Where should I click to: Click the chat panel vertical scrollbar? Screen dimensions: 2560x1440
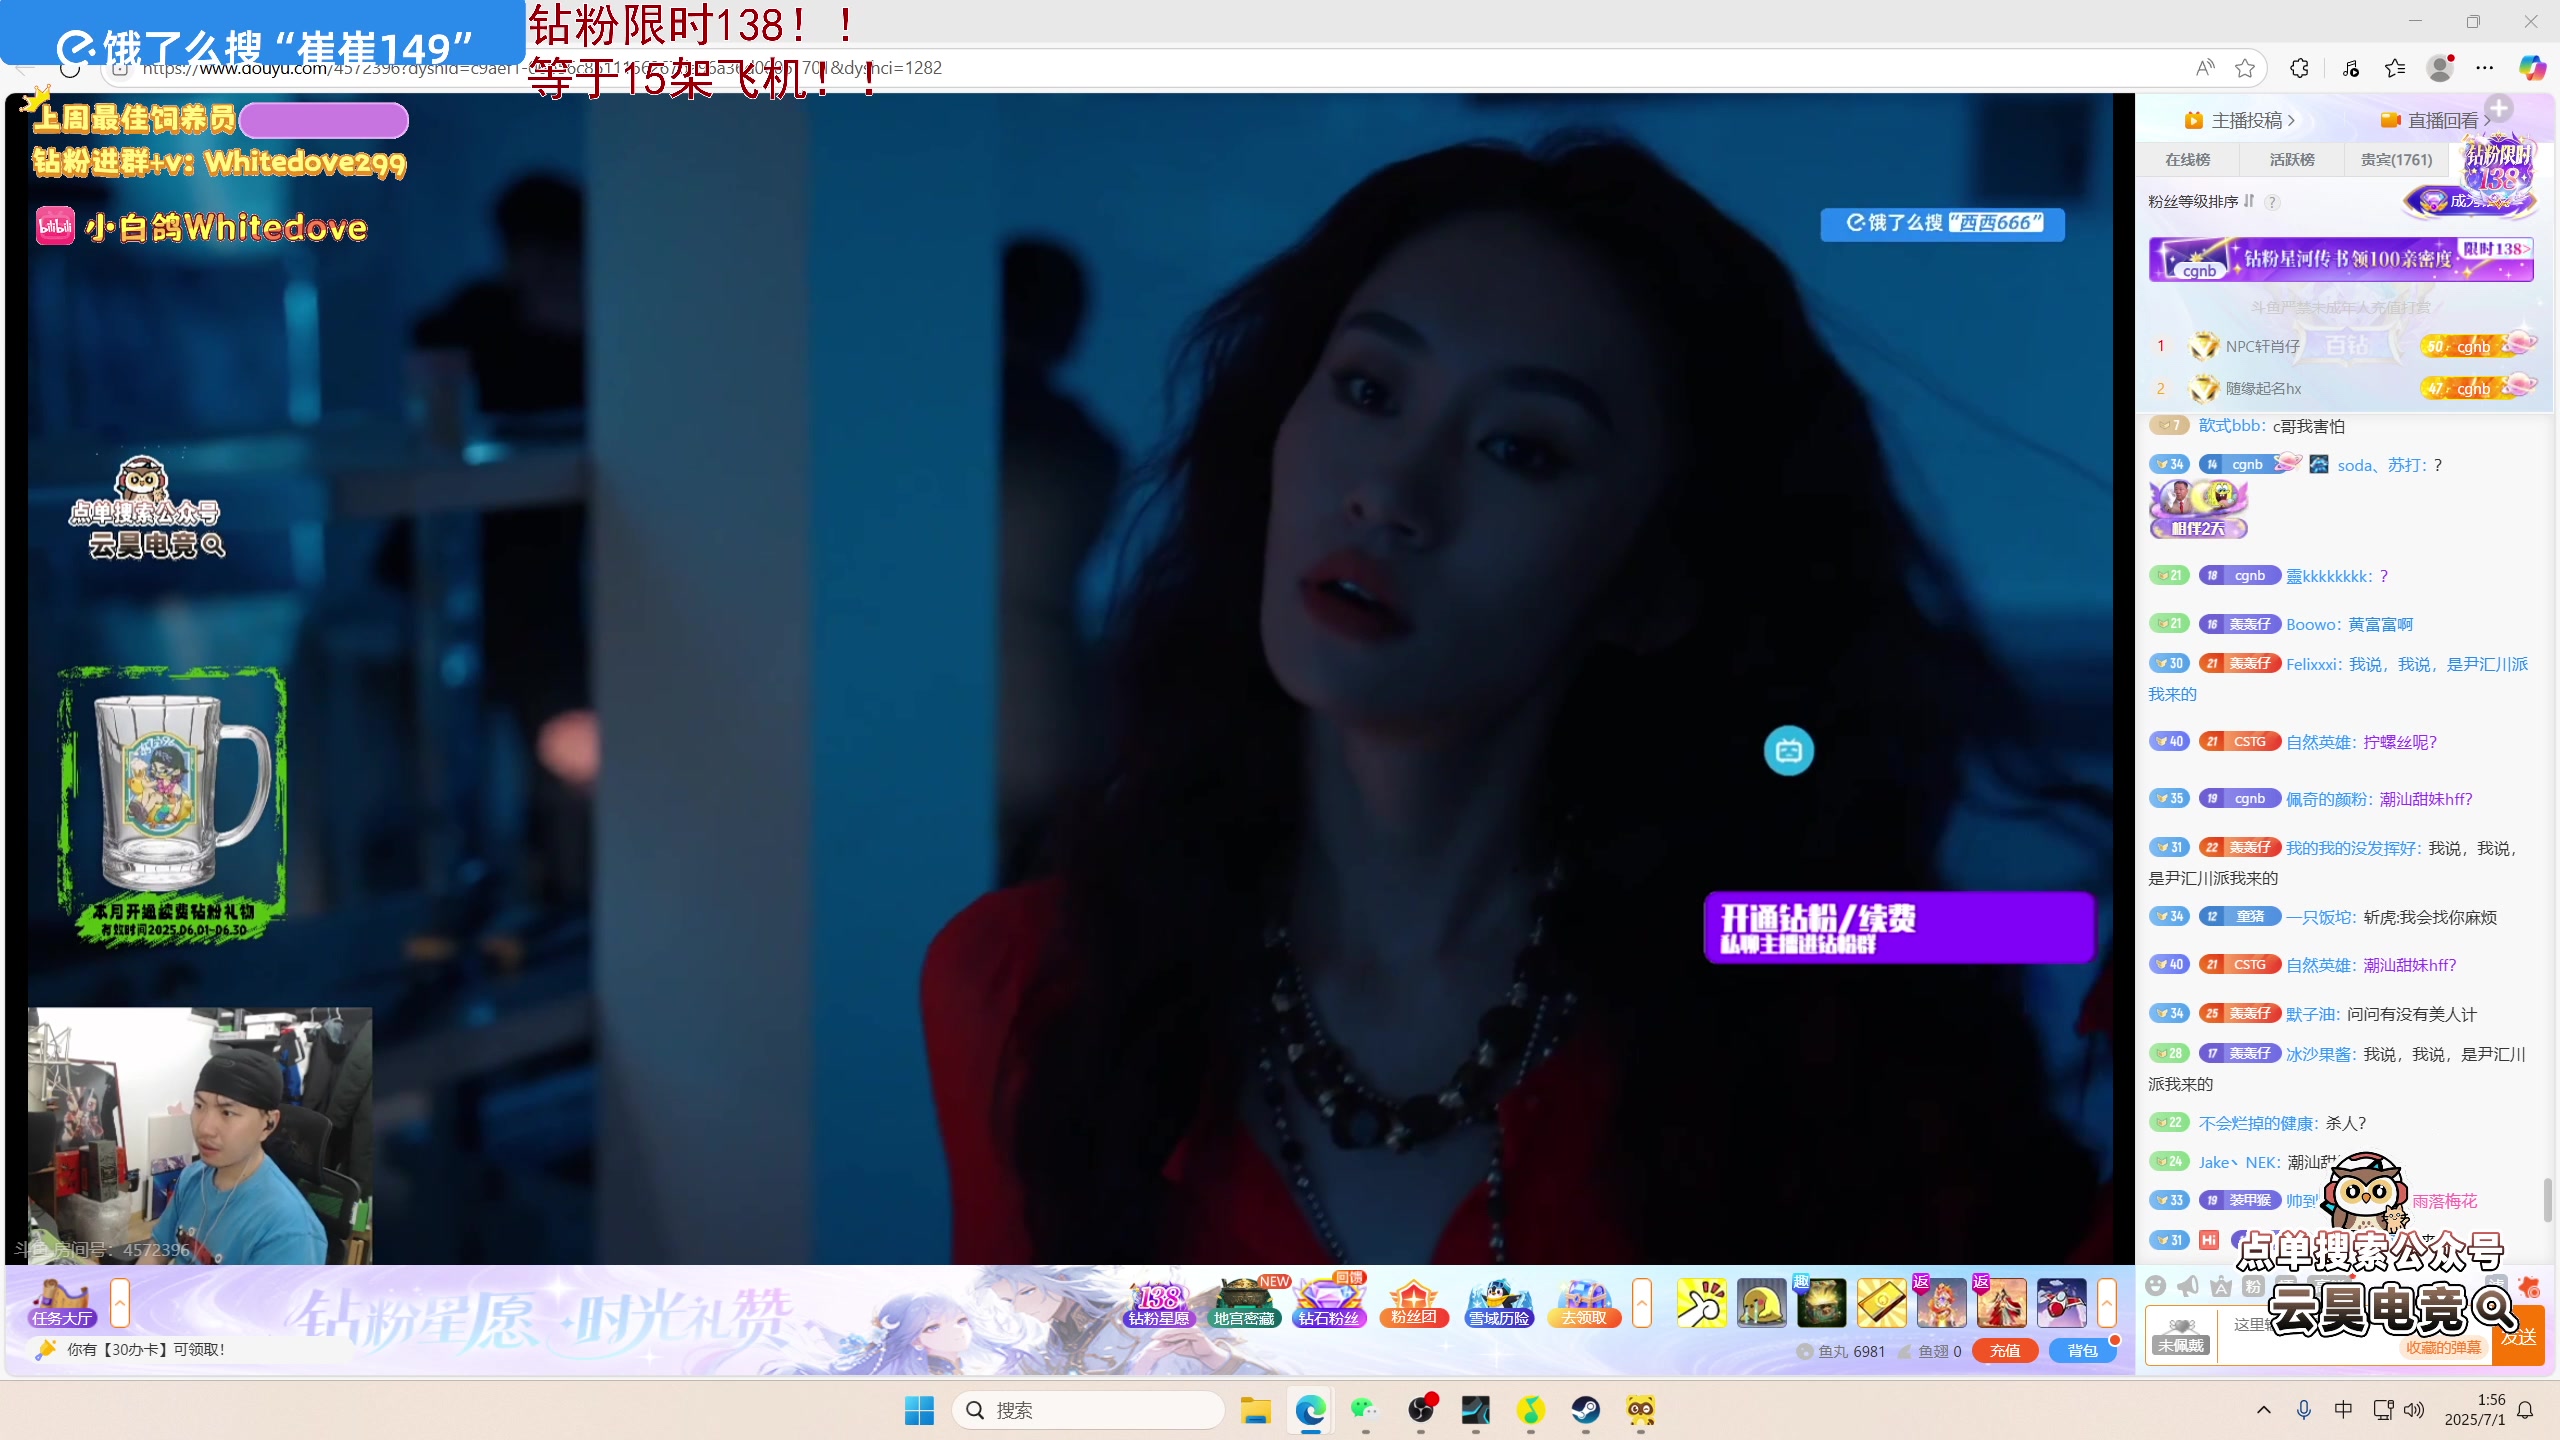click(x=2548, y=1200)
